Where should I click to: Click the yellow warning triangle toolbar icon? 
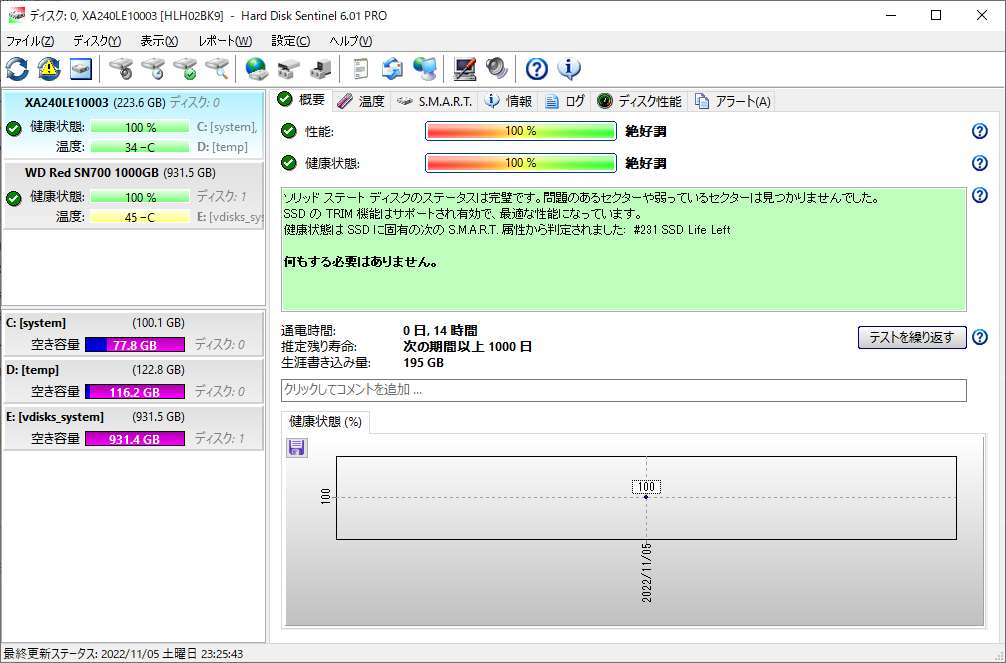coord(49,69)
